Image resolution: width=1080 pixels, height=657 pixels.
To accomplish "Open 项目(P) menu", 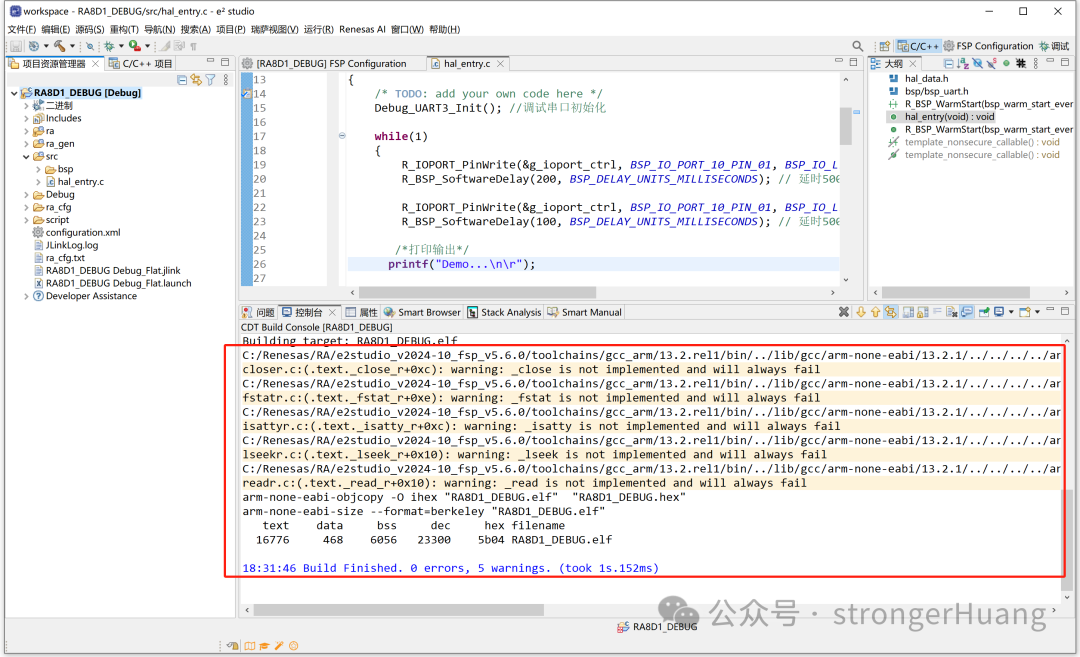I will [x=230, y=29].
